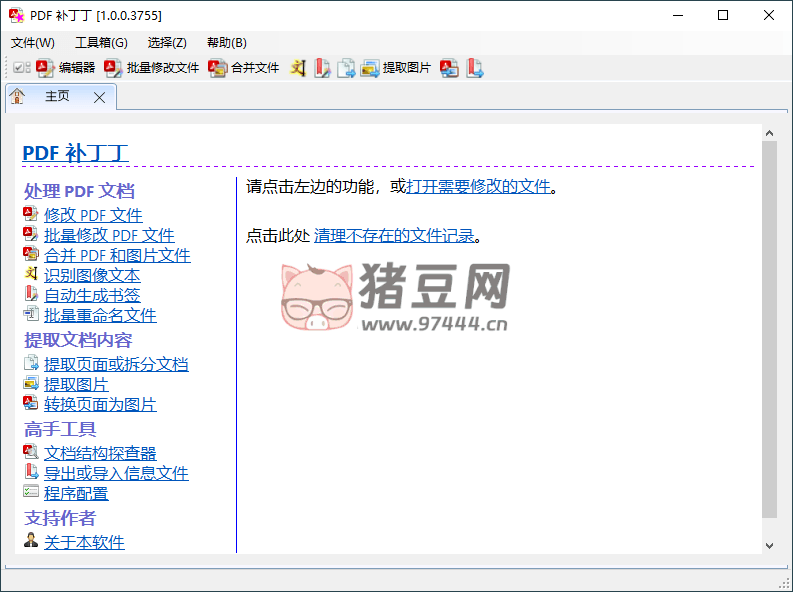Click the 打开需要修改的文件 link

click(x=479, y=186)
